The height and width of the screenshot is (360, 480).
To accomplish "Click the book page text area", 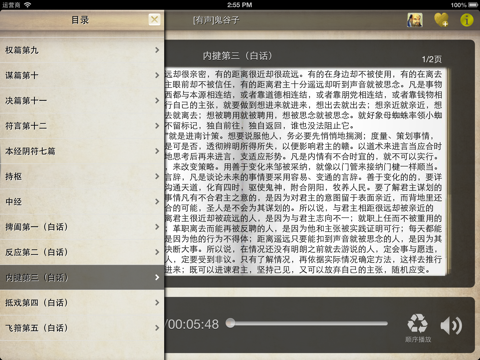I will [305, 172].
